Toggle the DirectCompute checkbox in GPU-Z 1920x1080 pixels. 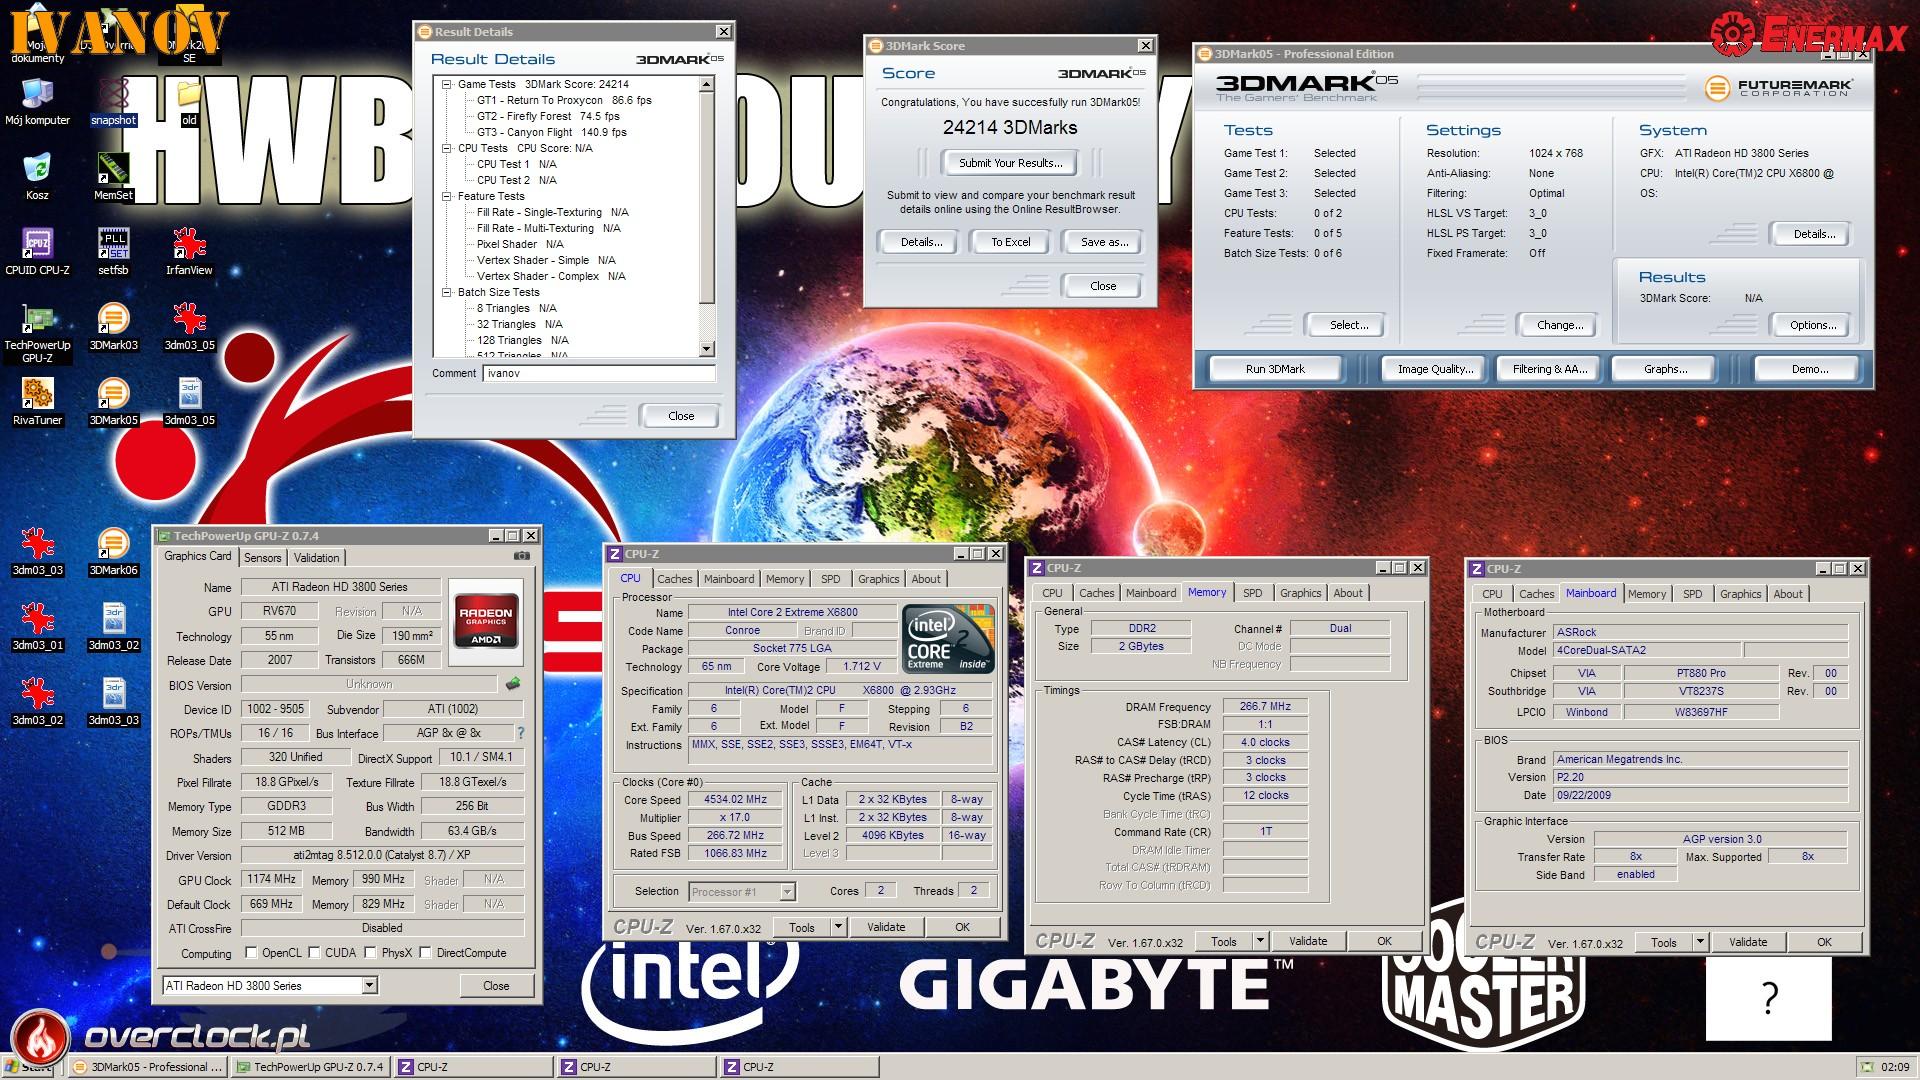coord(425,953)
